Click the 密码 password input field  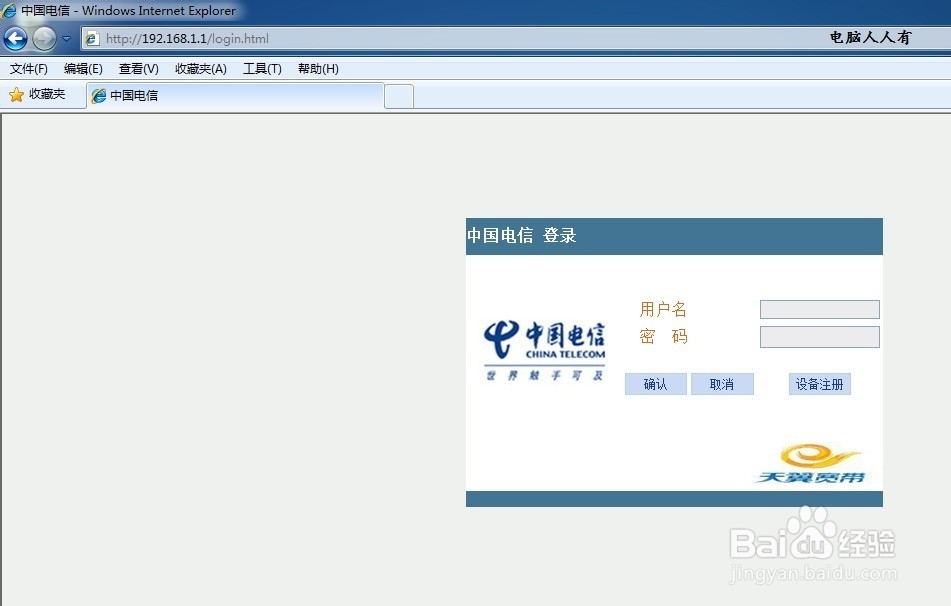(819, 337)
